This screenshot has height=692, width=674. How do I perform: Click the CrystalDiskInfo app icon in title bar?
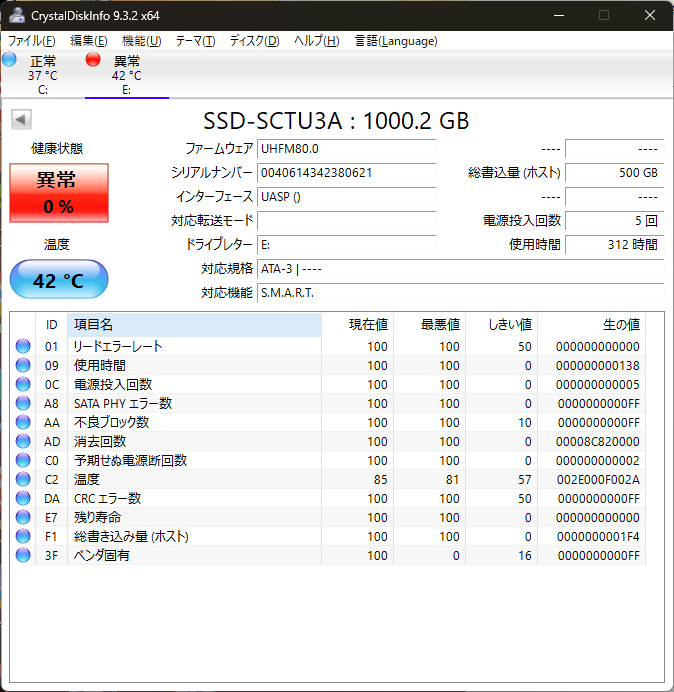[x=17, y=15]
